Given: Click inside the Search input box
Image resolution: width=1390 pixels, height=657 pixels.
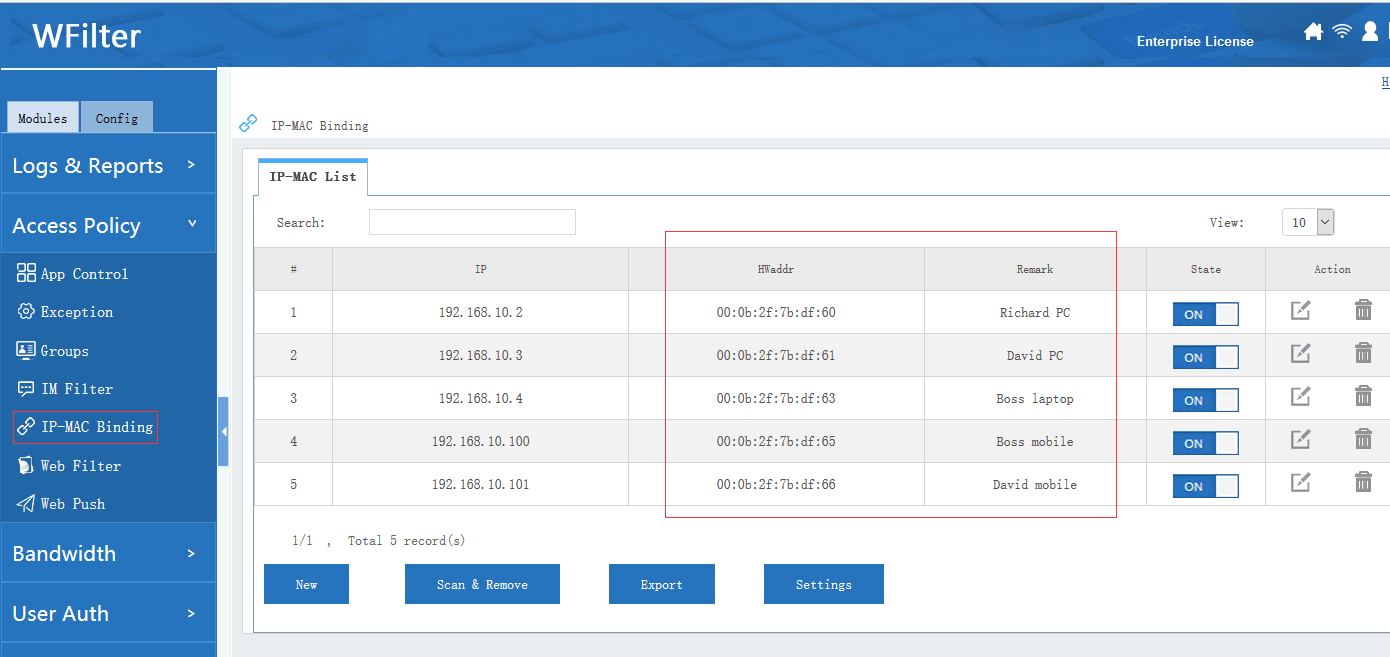Looking at the screenshot, I should click(x=471, y=221).
